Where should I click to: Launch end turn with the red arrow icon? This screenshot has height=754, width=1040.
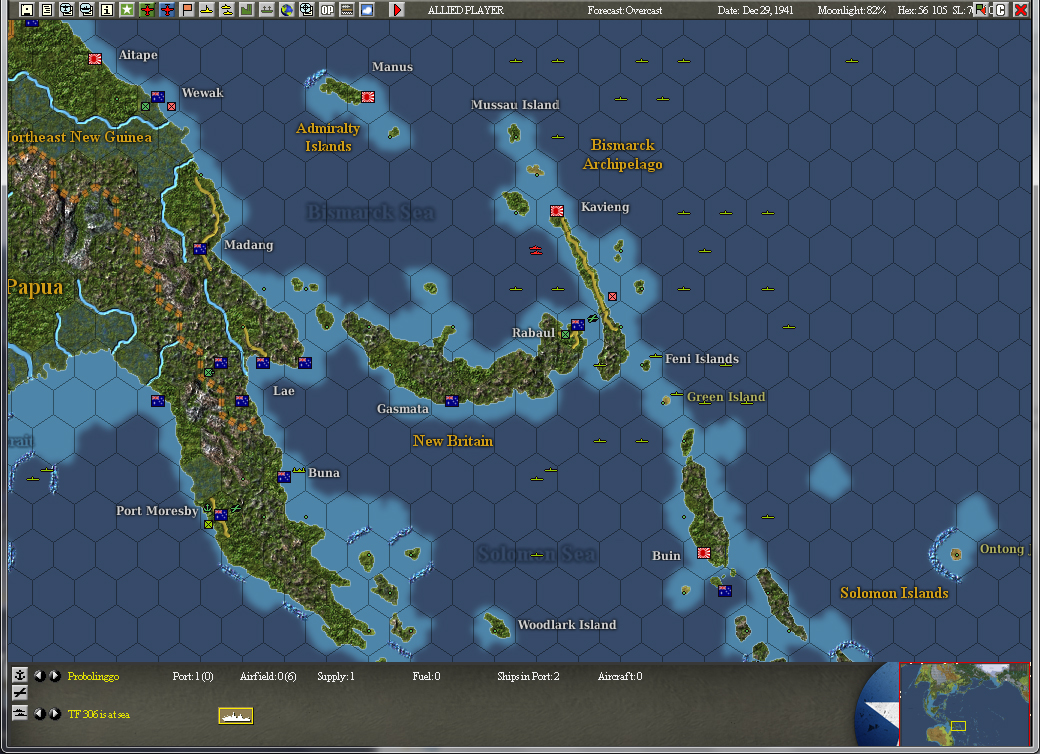(x=396, y=9)
